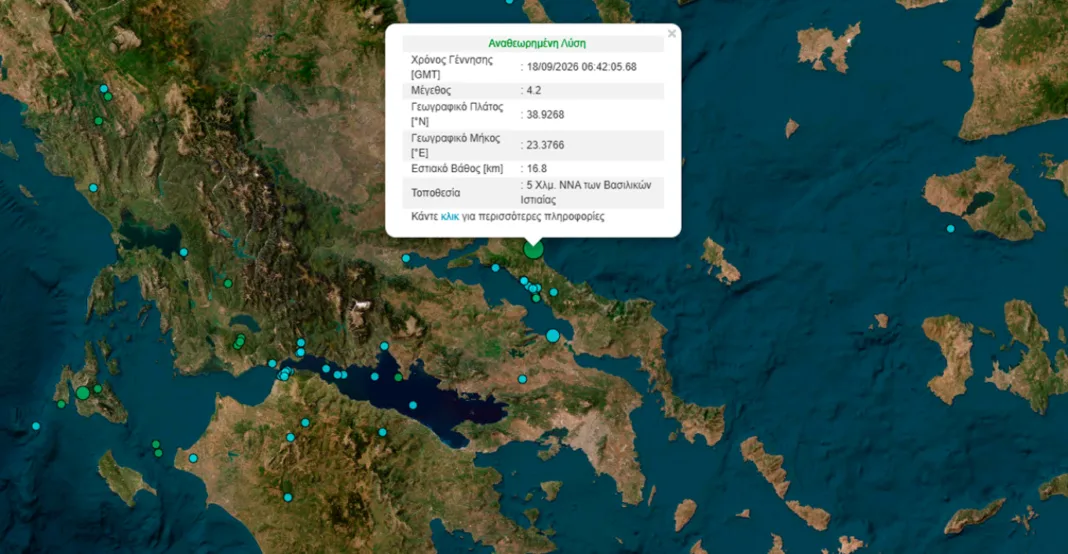Select the large cyan marker in the Euboean gulf
Screen dimensions: 1068x554
(552, 335)
